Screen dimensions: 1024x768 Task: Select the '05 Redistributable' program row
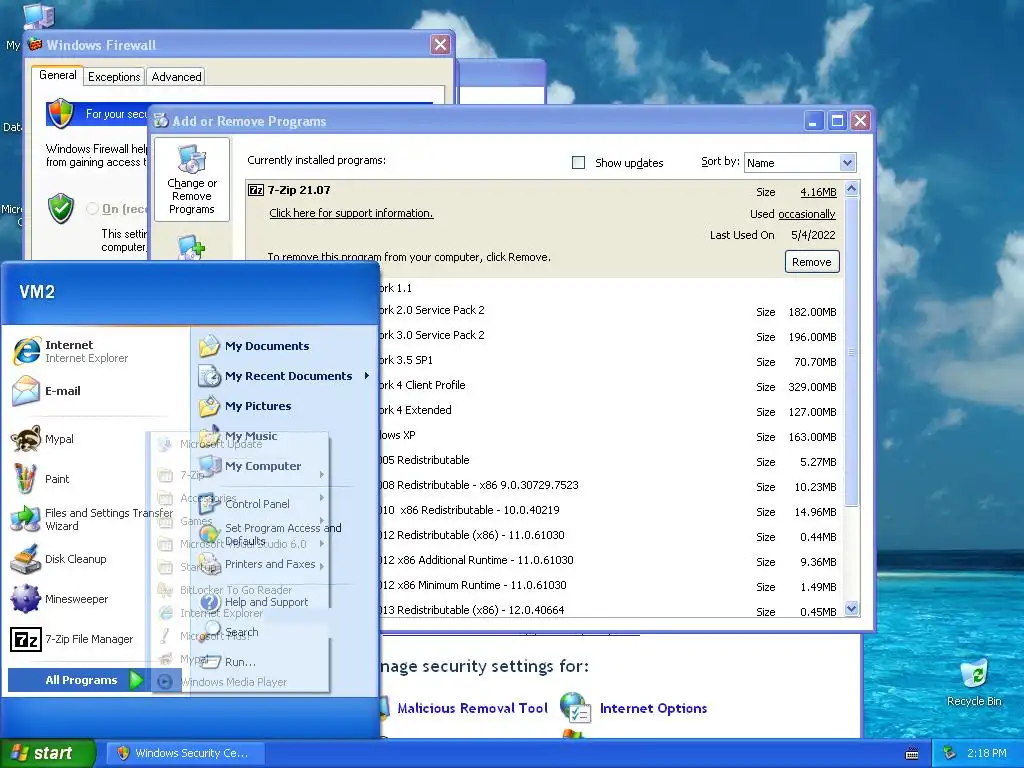tap(610, 460)
